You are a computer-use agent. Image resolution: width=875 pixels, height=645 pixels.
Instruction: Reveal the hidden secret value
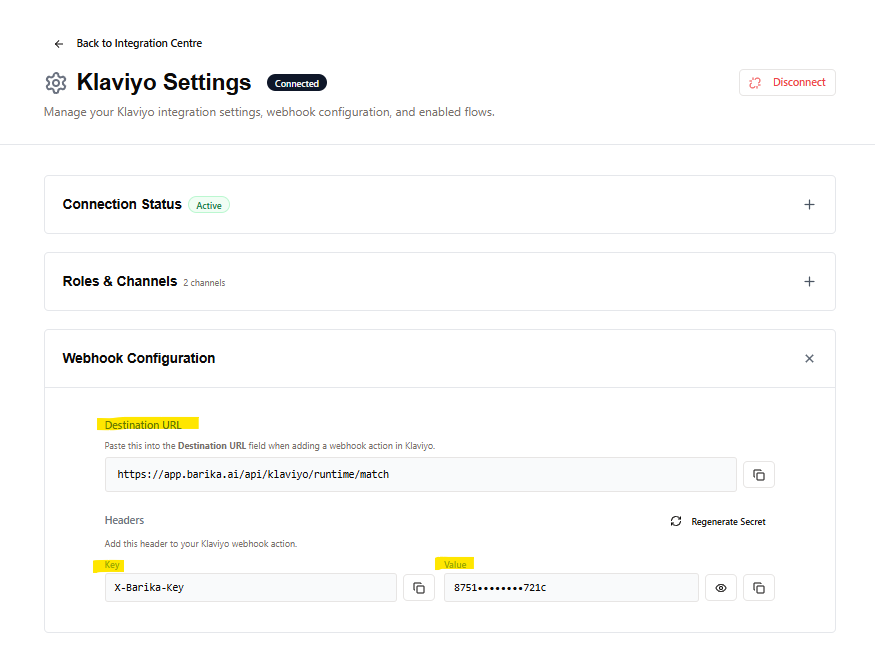720,588
